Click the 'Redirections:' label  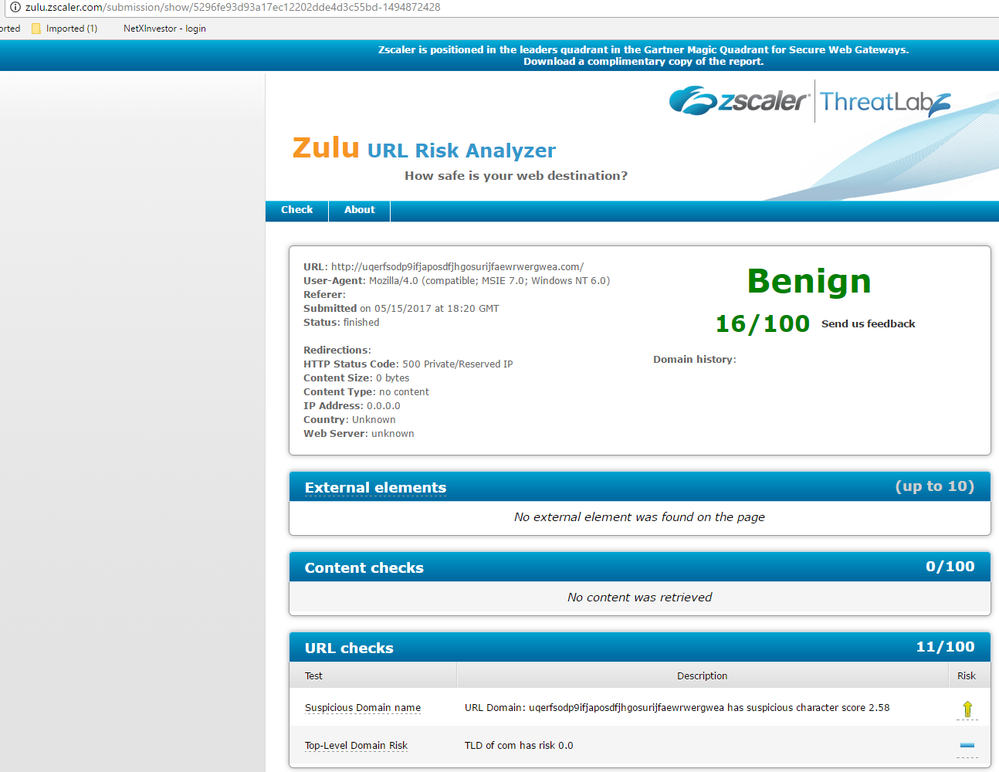[x=337, y=350]
